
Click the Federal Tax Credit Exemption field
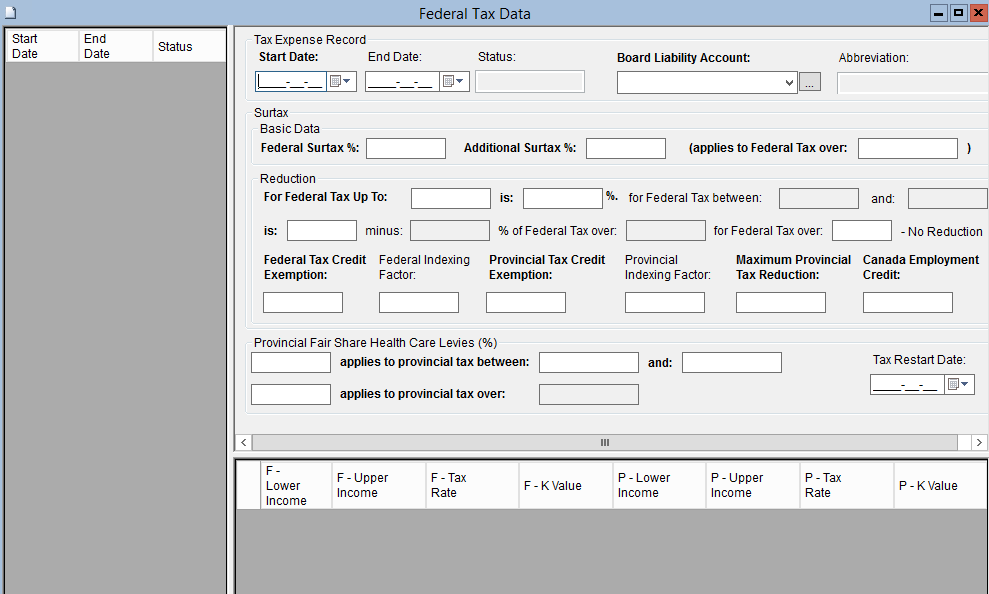(x=303, y=302)
